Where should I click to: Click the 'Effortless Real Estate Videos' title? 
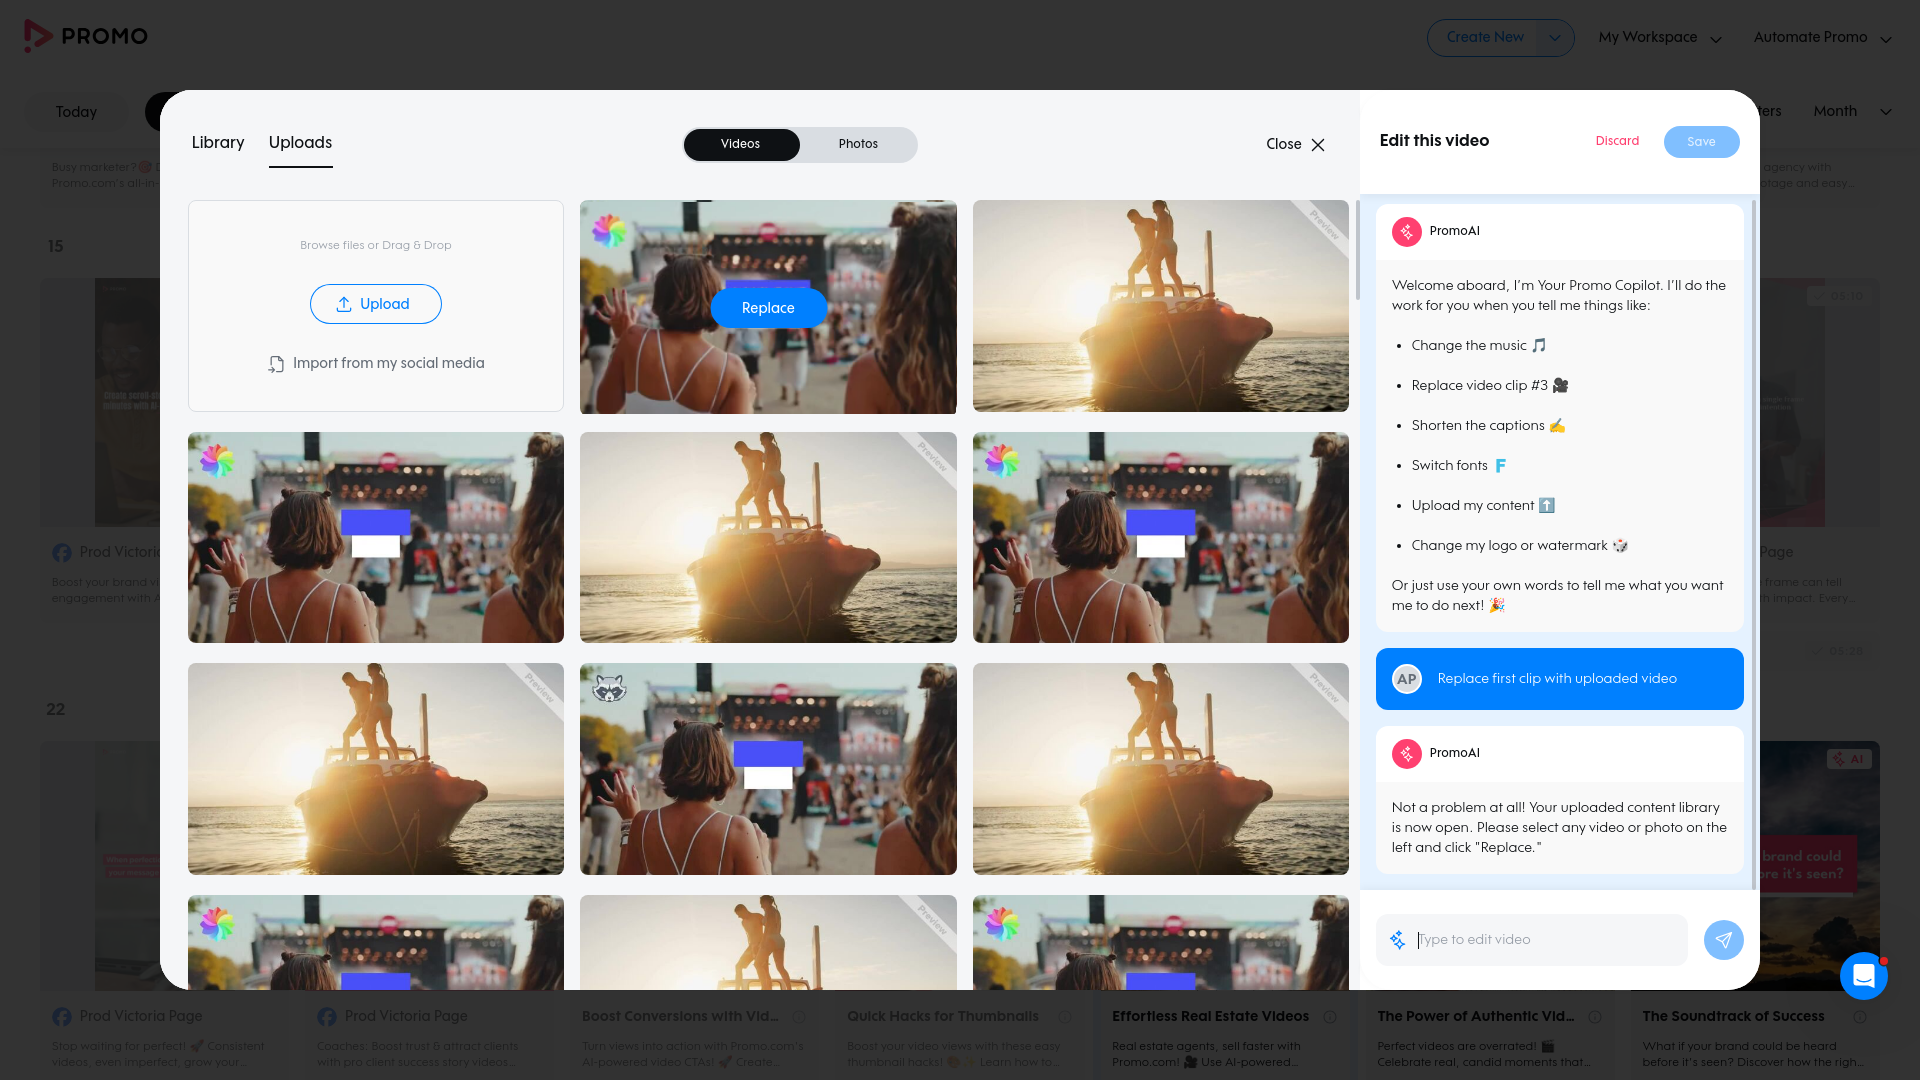[1210, 1016]
